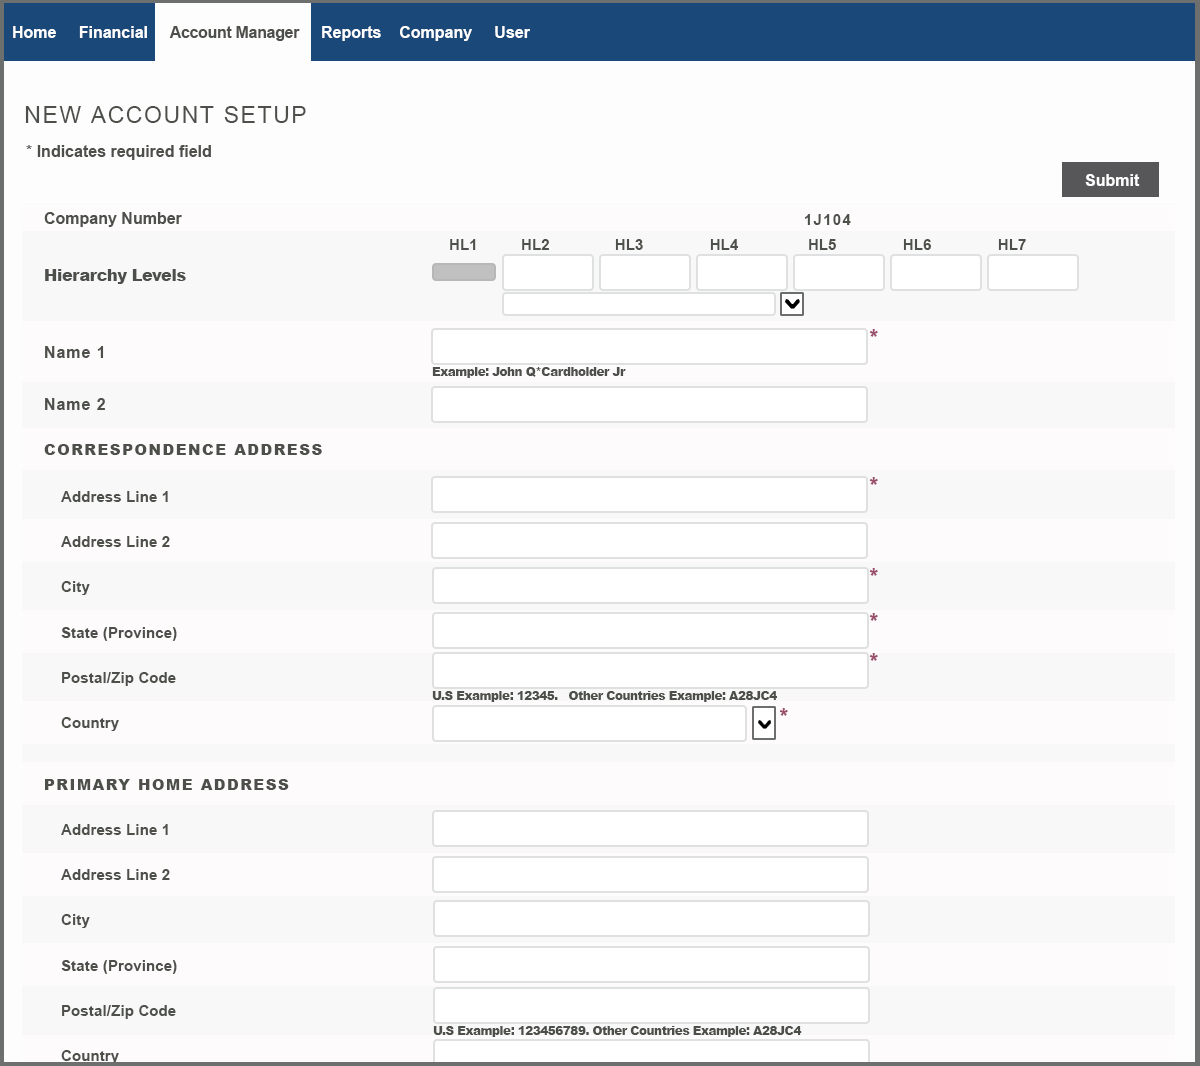Open the Home menu

[x=34, y=32]
